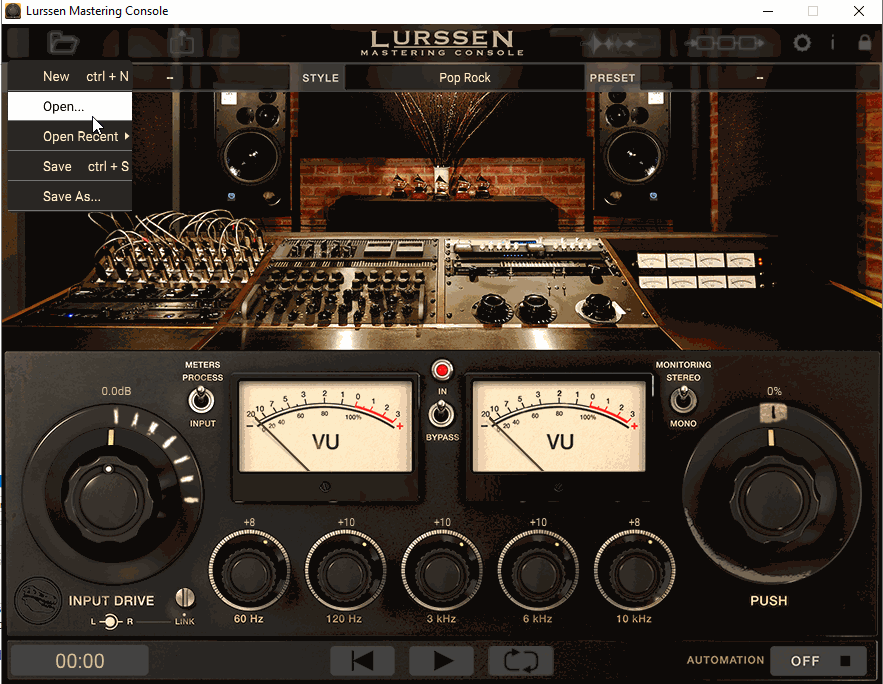The width and height of the screenshot is (883, 684).
Task: Click the STYLE label
Action: (320, 78)
